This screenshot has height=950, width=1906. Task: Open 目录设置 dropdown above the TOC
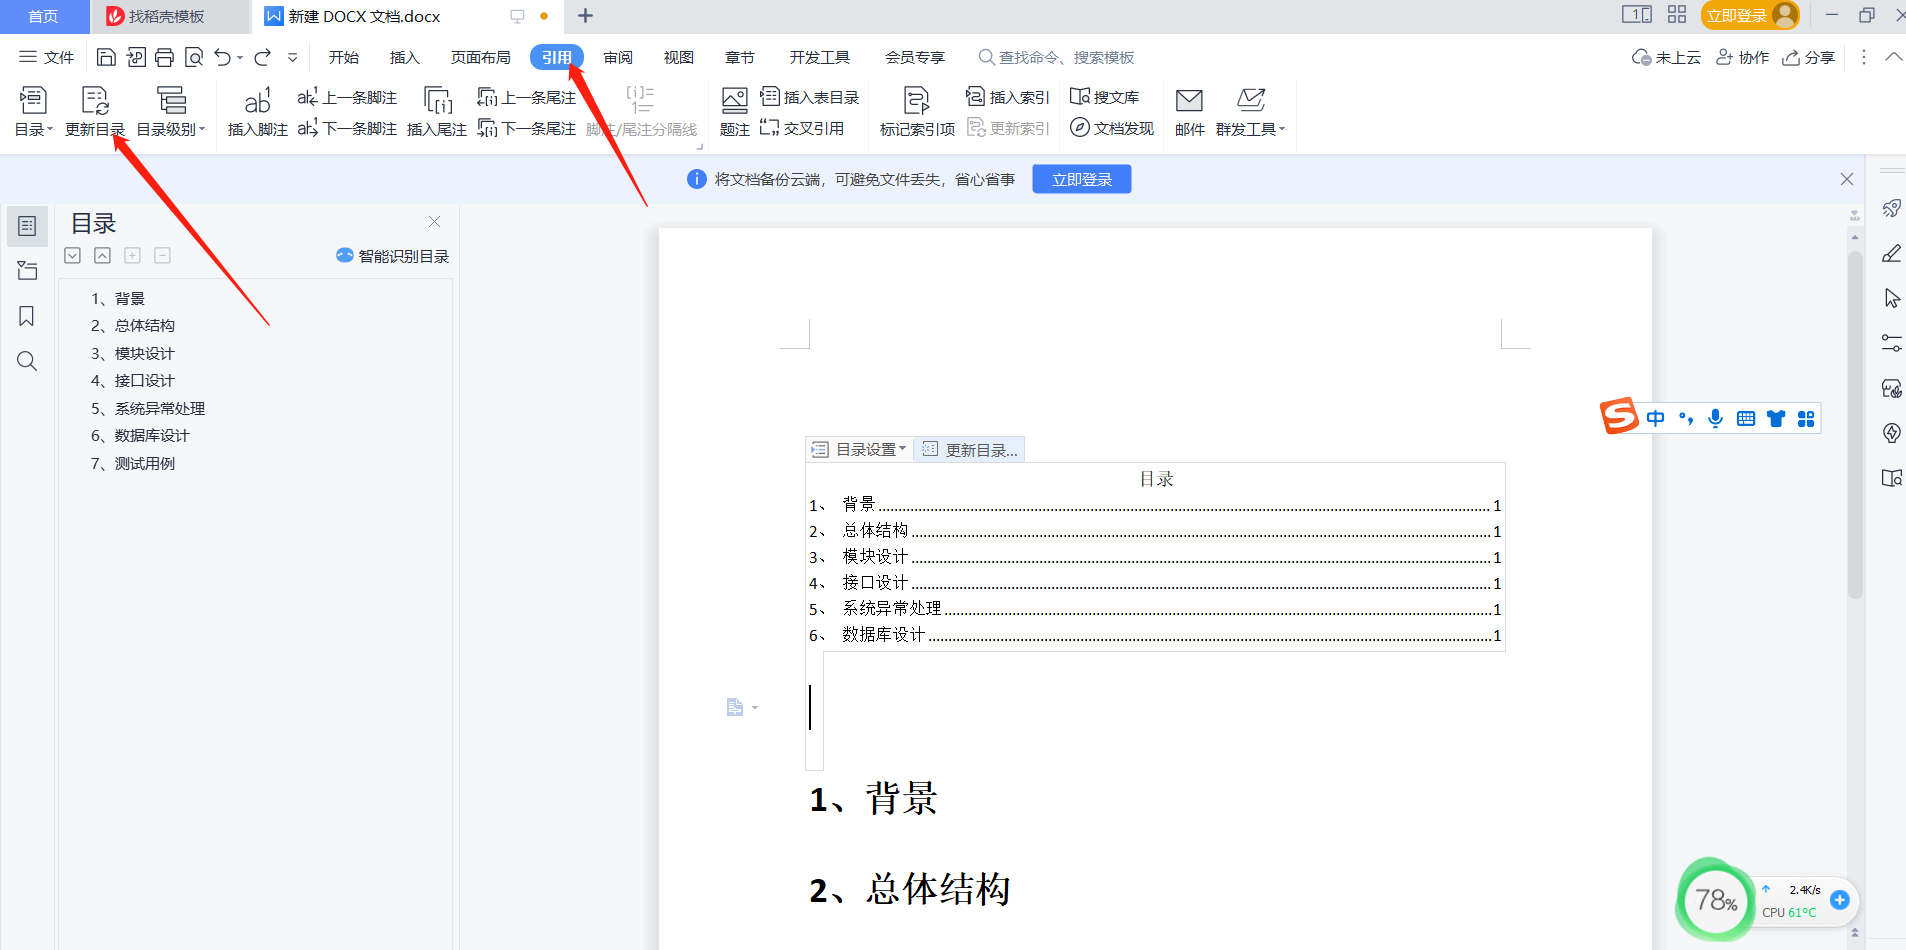(x=859, y=450)
